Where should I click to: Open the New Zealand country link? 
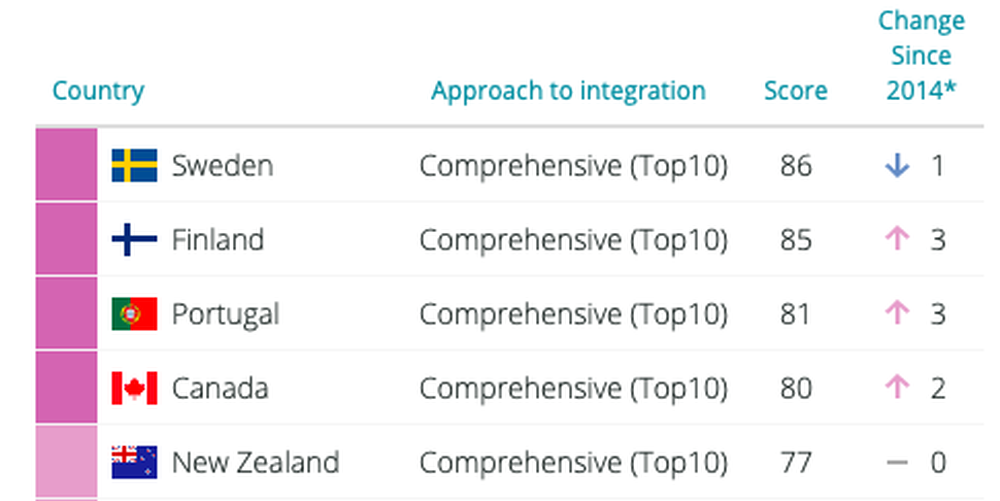point(255,462)
